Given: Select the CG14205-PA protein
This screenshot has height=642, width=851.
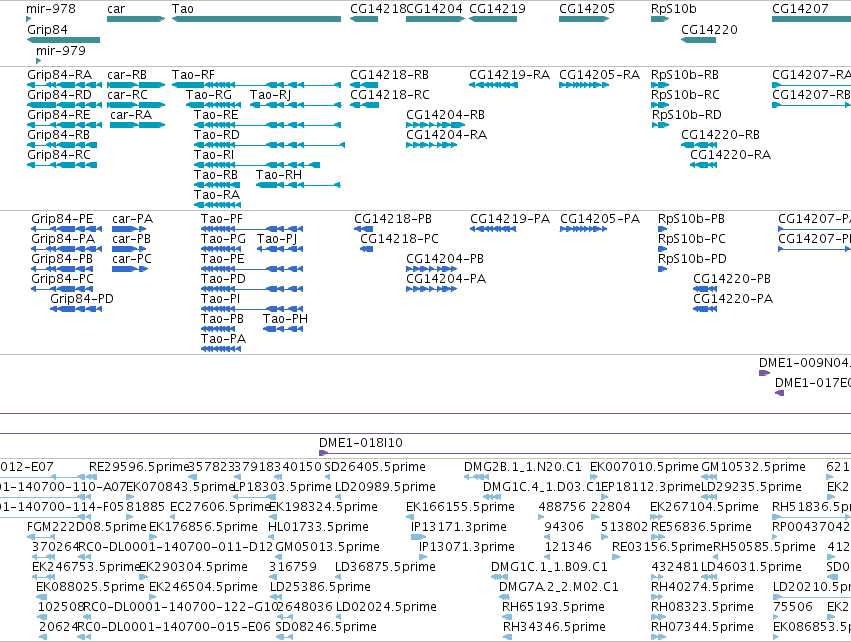Looking at the screenshot, I should [x=583, y=229].
